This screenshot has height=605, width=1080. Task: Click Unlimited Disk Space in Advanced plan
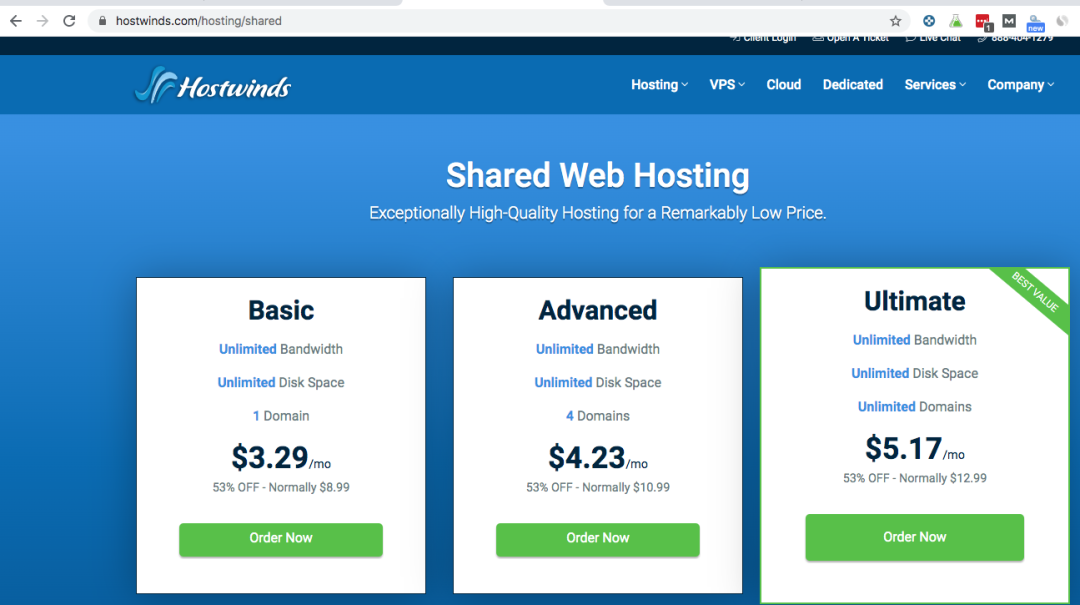click(598, 382)
